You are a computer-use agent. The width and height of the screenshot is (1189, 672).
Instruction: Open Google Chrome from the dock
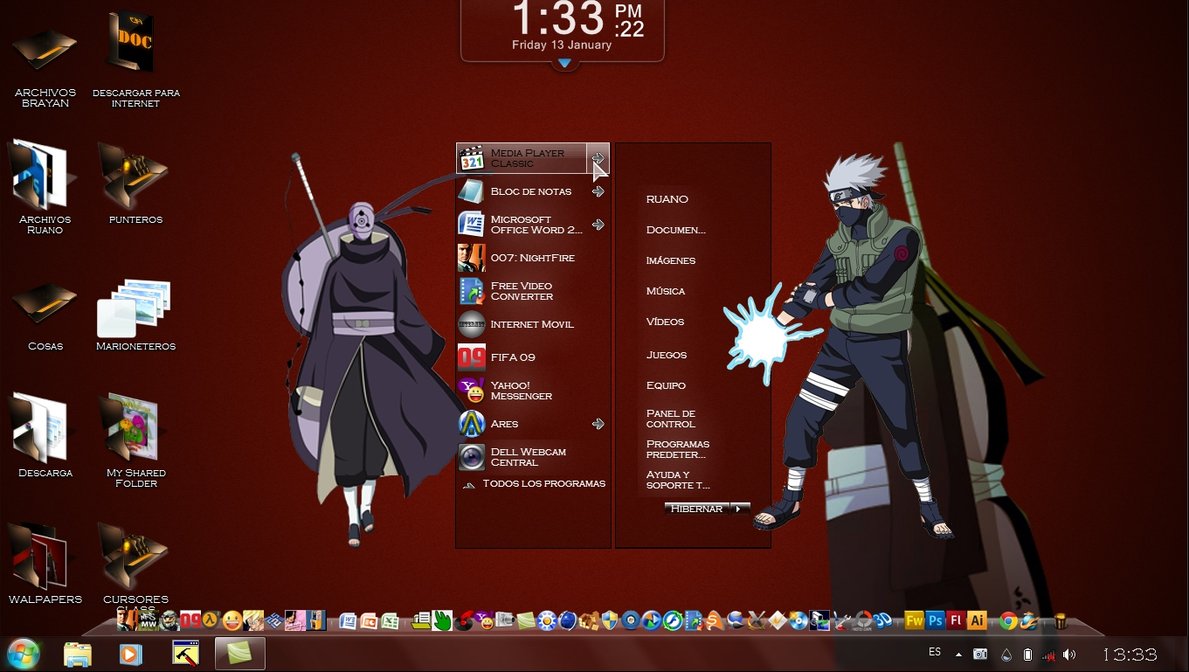(1008, 621)
